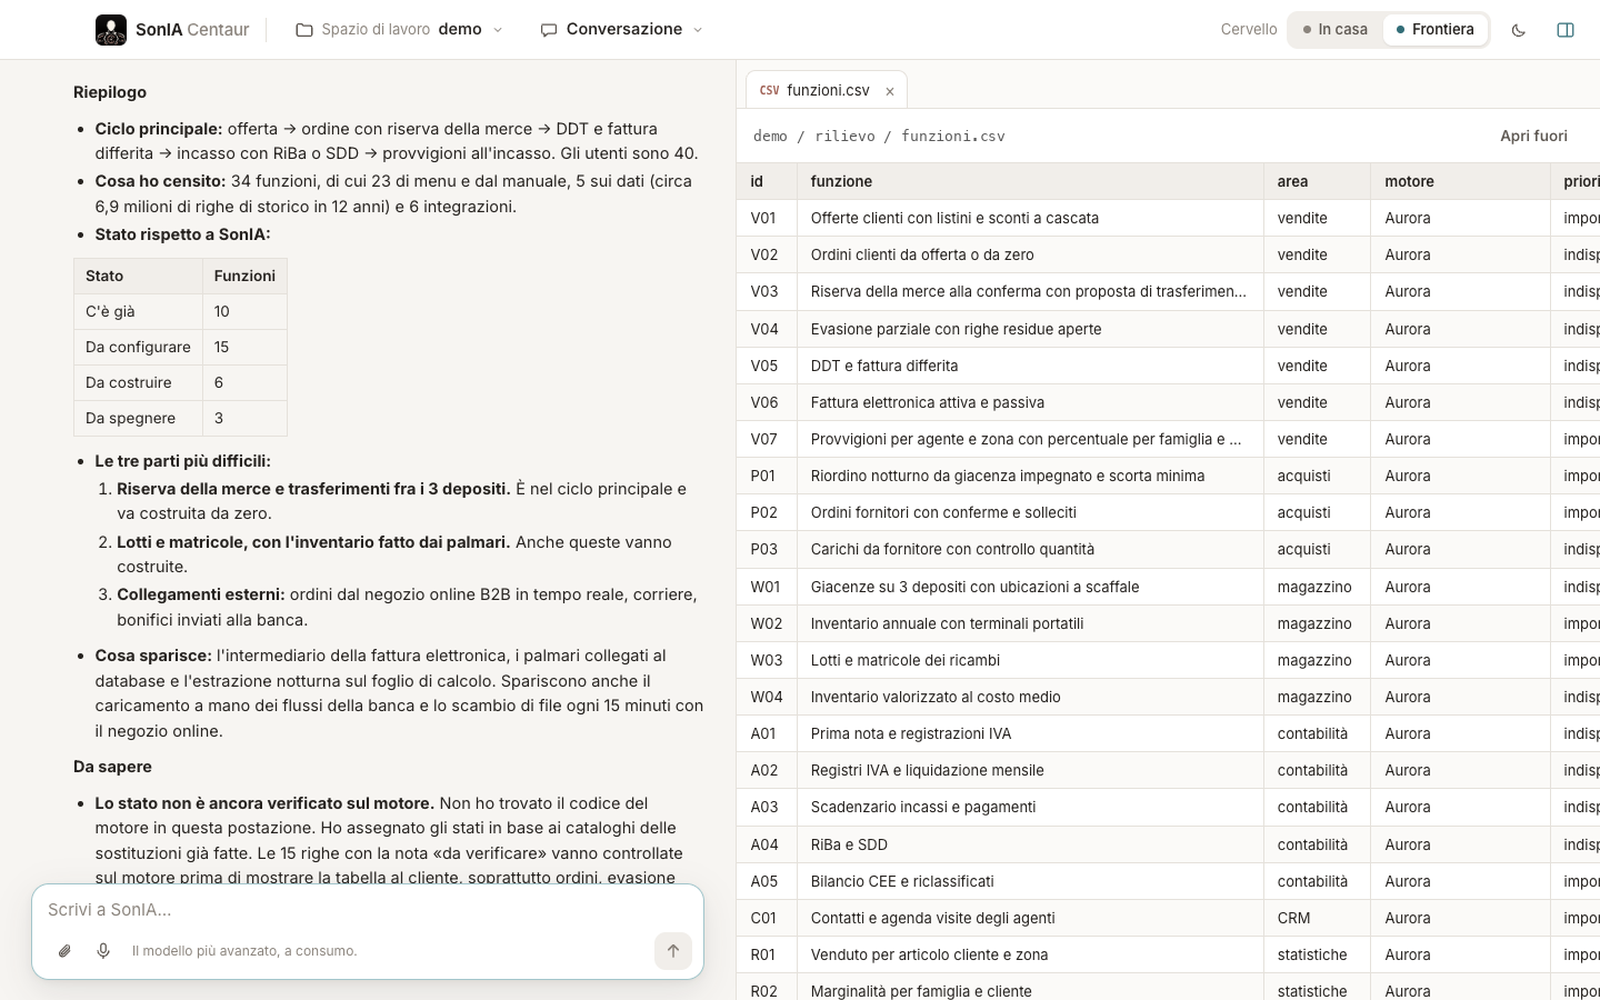Start voice input with microphone icon
Screen dimensions: 1600x1000
[103, 951]
